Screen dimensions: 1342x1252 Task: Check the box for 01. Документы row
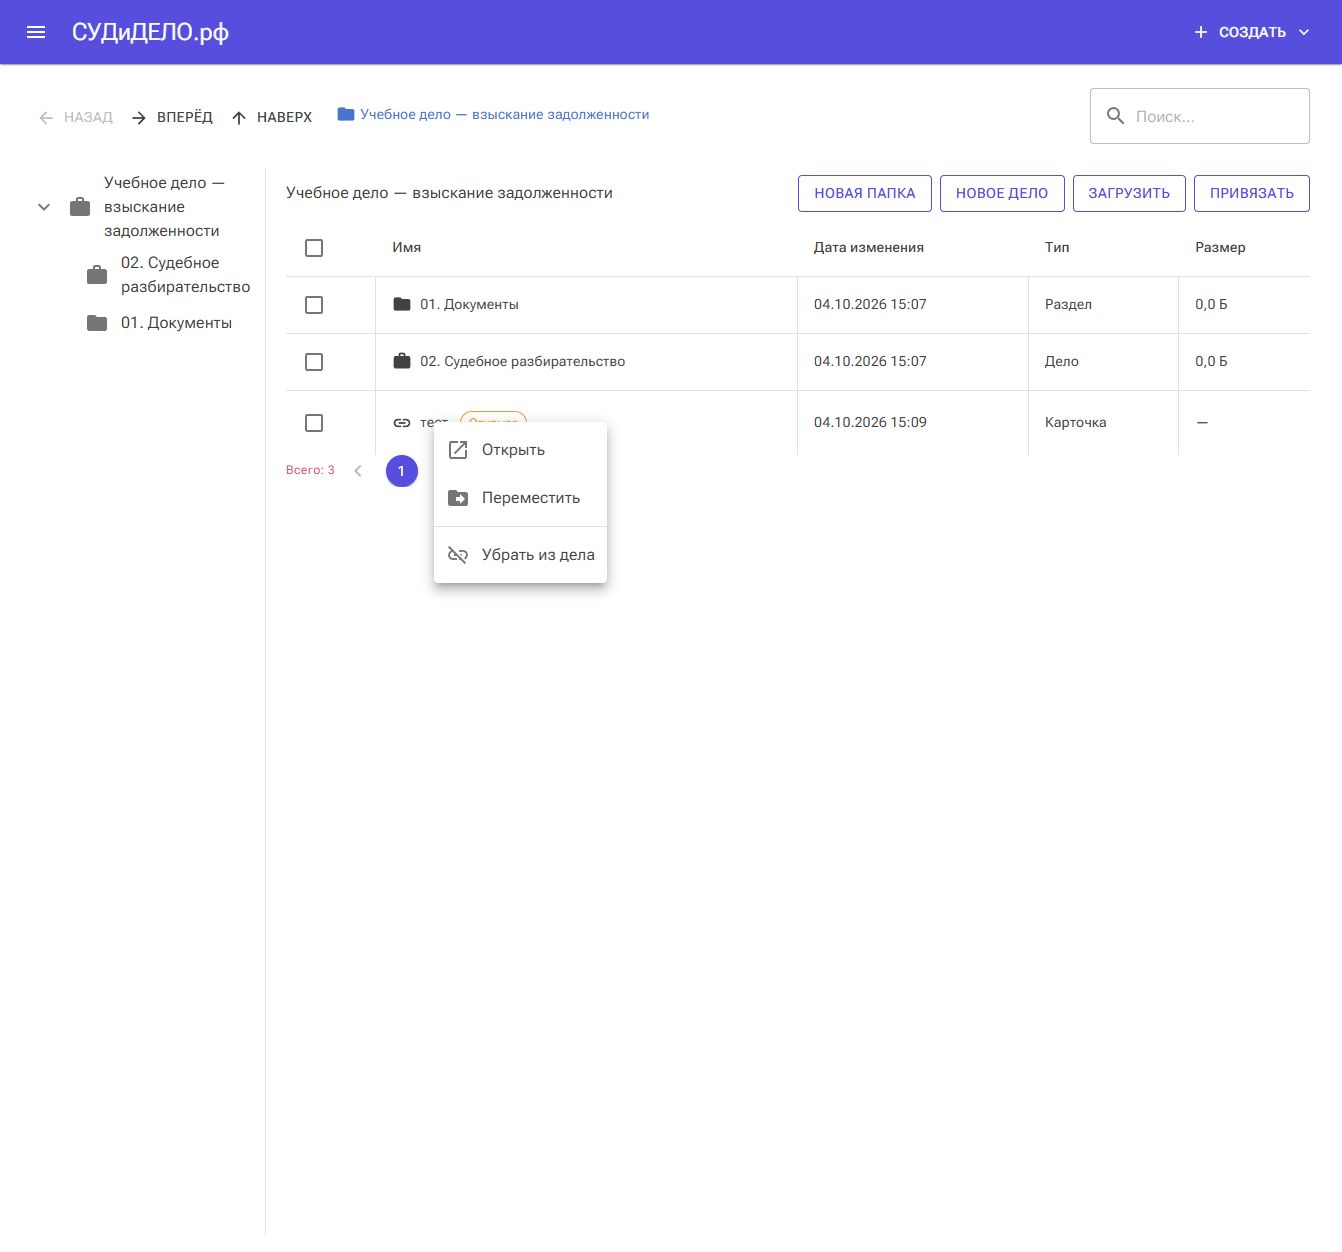pos(314,305)
